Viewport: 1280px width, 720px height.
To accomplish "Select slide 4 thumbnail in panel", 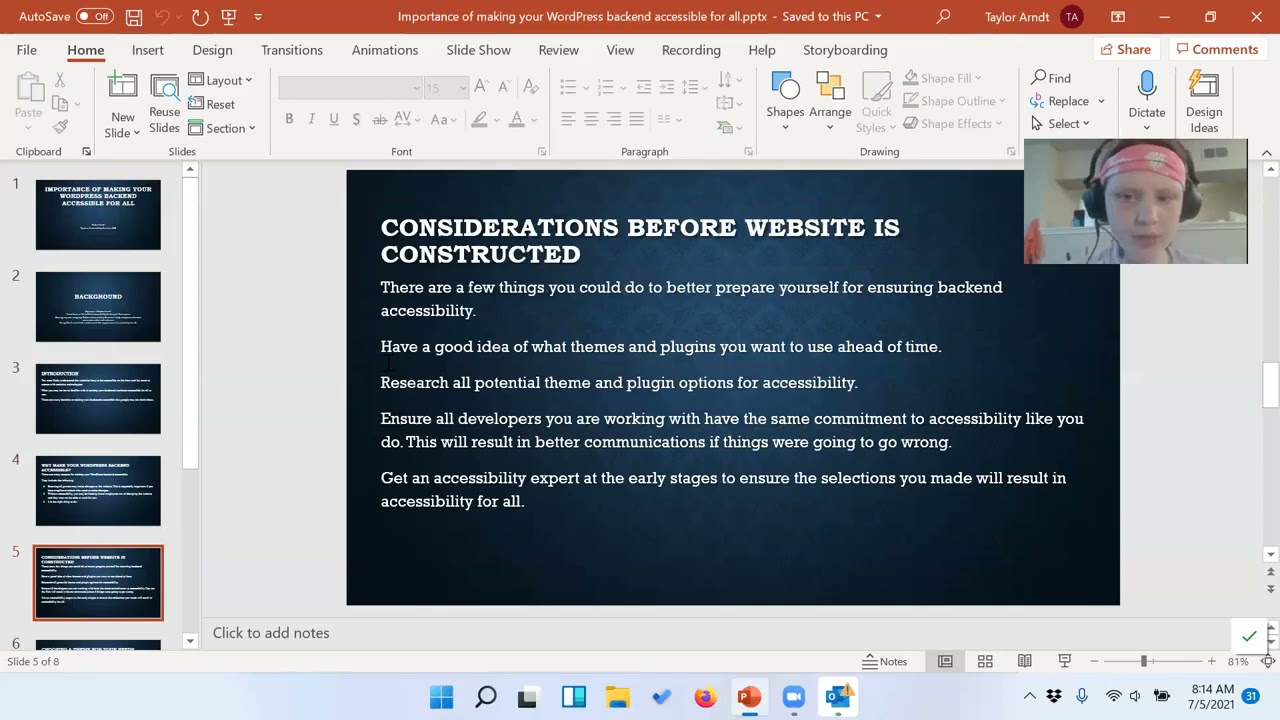I will click(98, 491).
